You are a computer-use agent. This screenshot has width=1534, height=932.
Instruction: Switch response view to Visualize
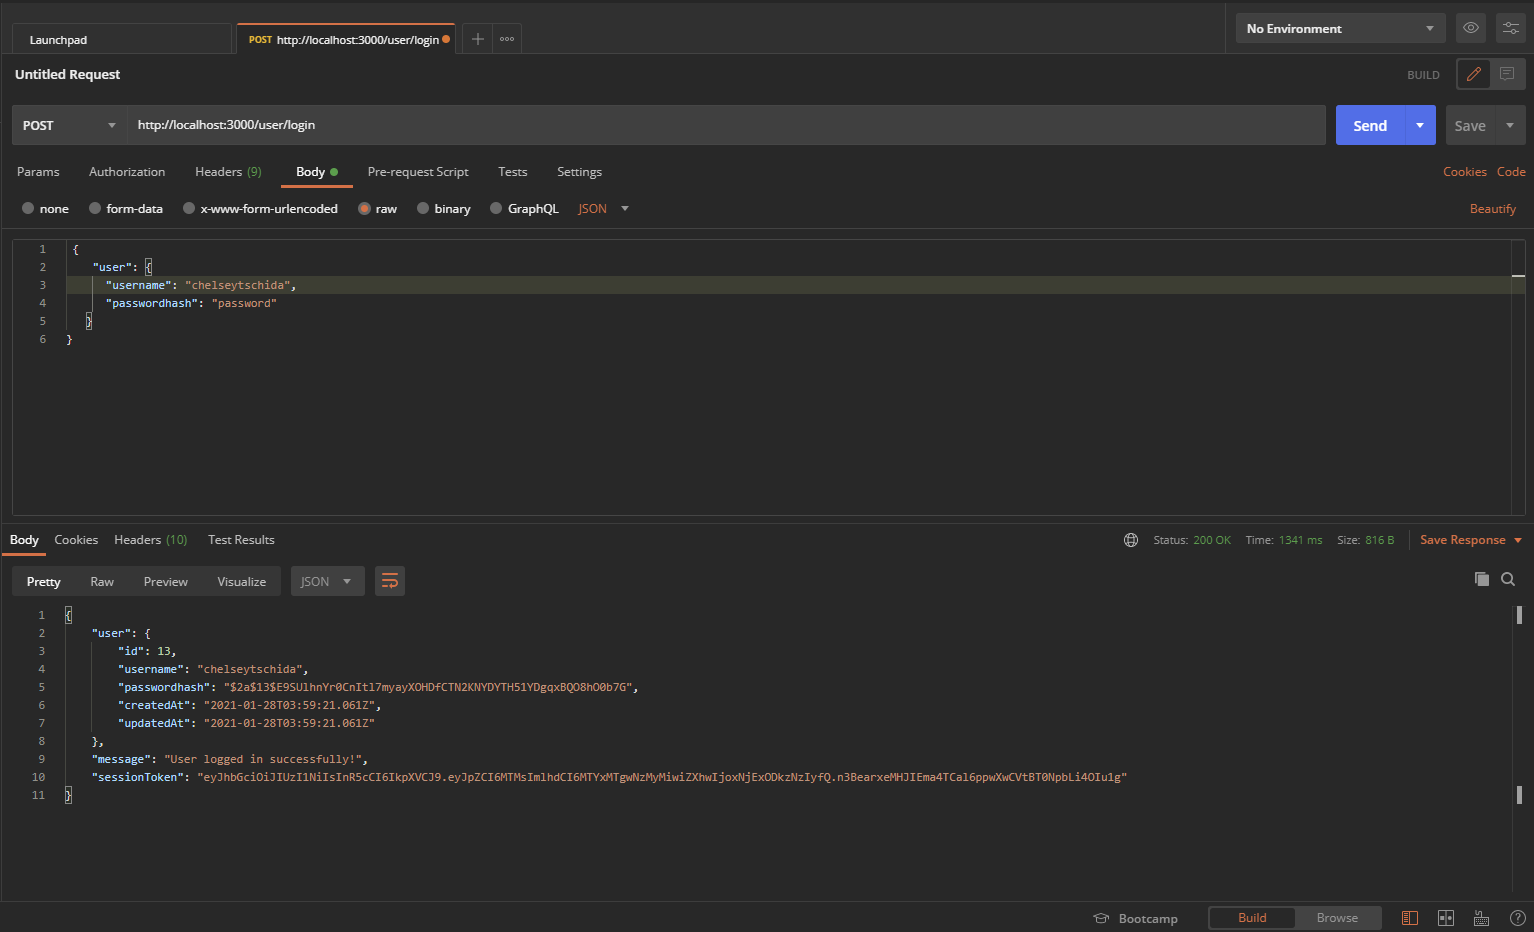[x=242, y=581]
